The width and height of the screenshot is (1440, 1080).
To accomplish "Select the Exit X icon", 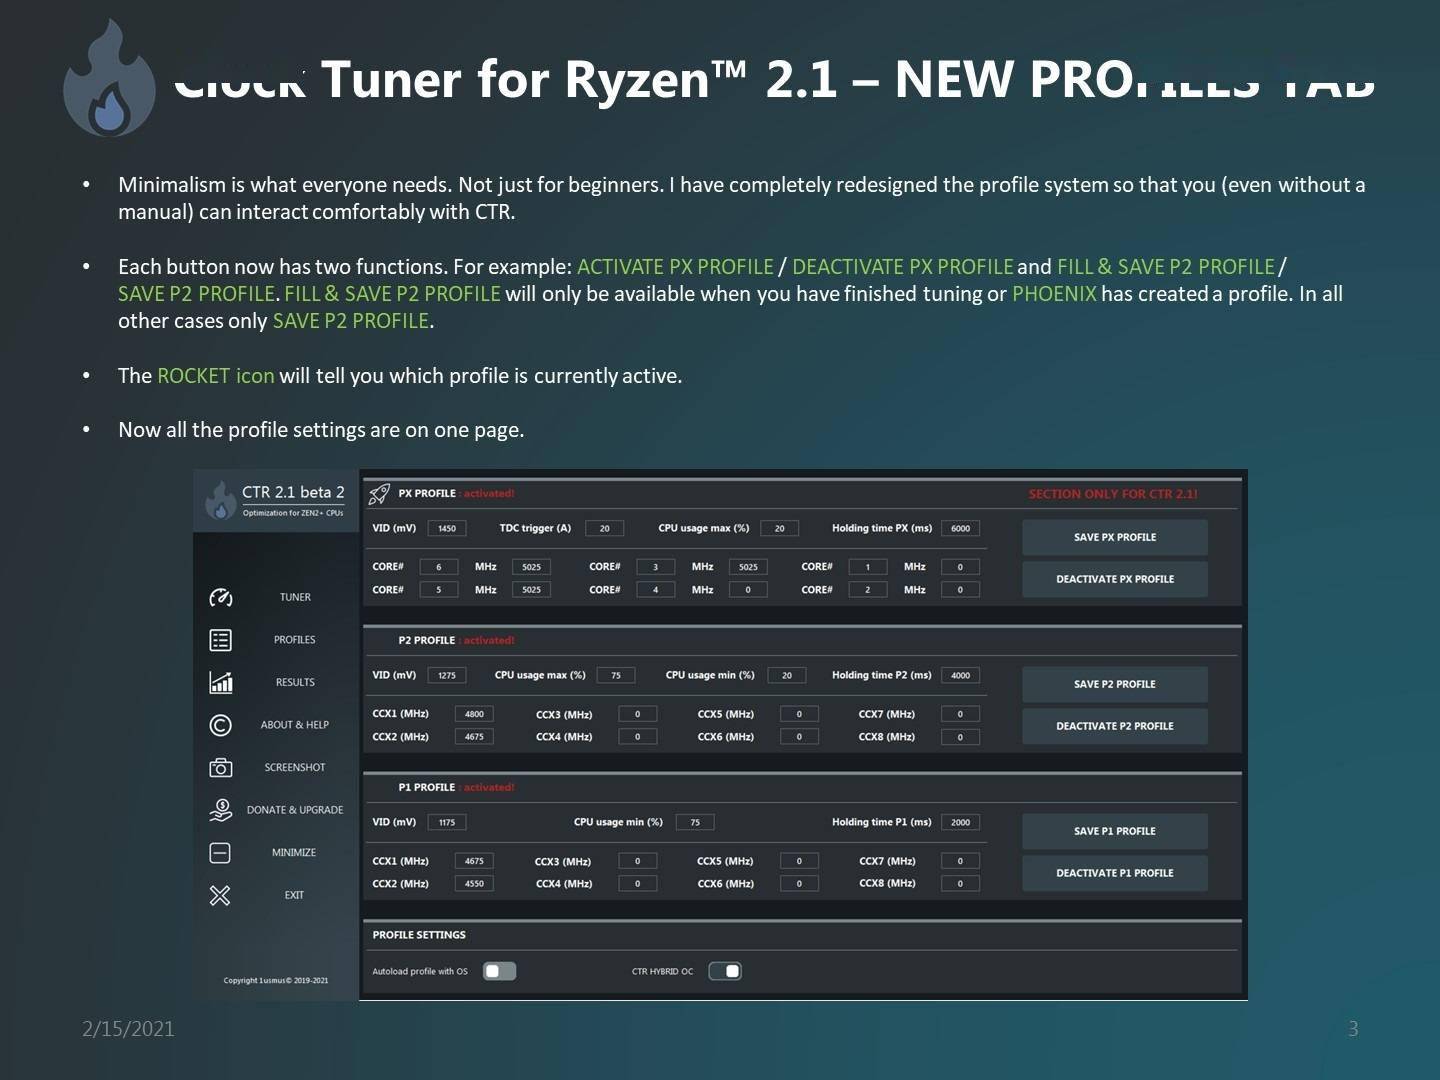I will [x=221, y=895].
